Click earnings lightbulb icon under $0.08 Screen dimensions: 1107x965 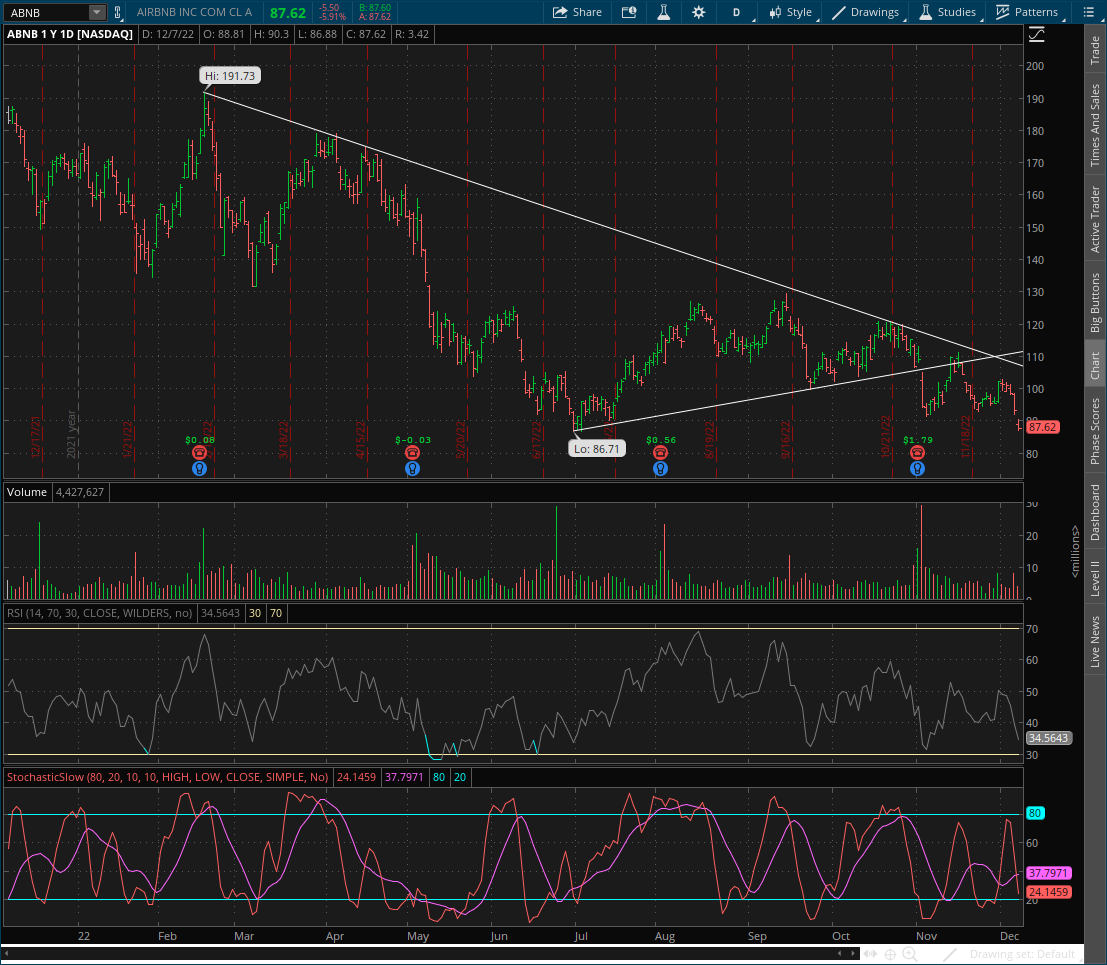pyautogui.click(x=200, y=468)
